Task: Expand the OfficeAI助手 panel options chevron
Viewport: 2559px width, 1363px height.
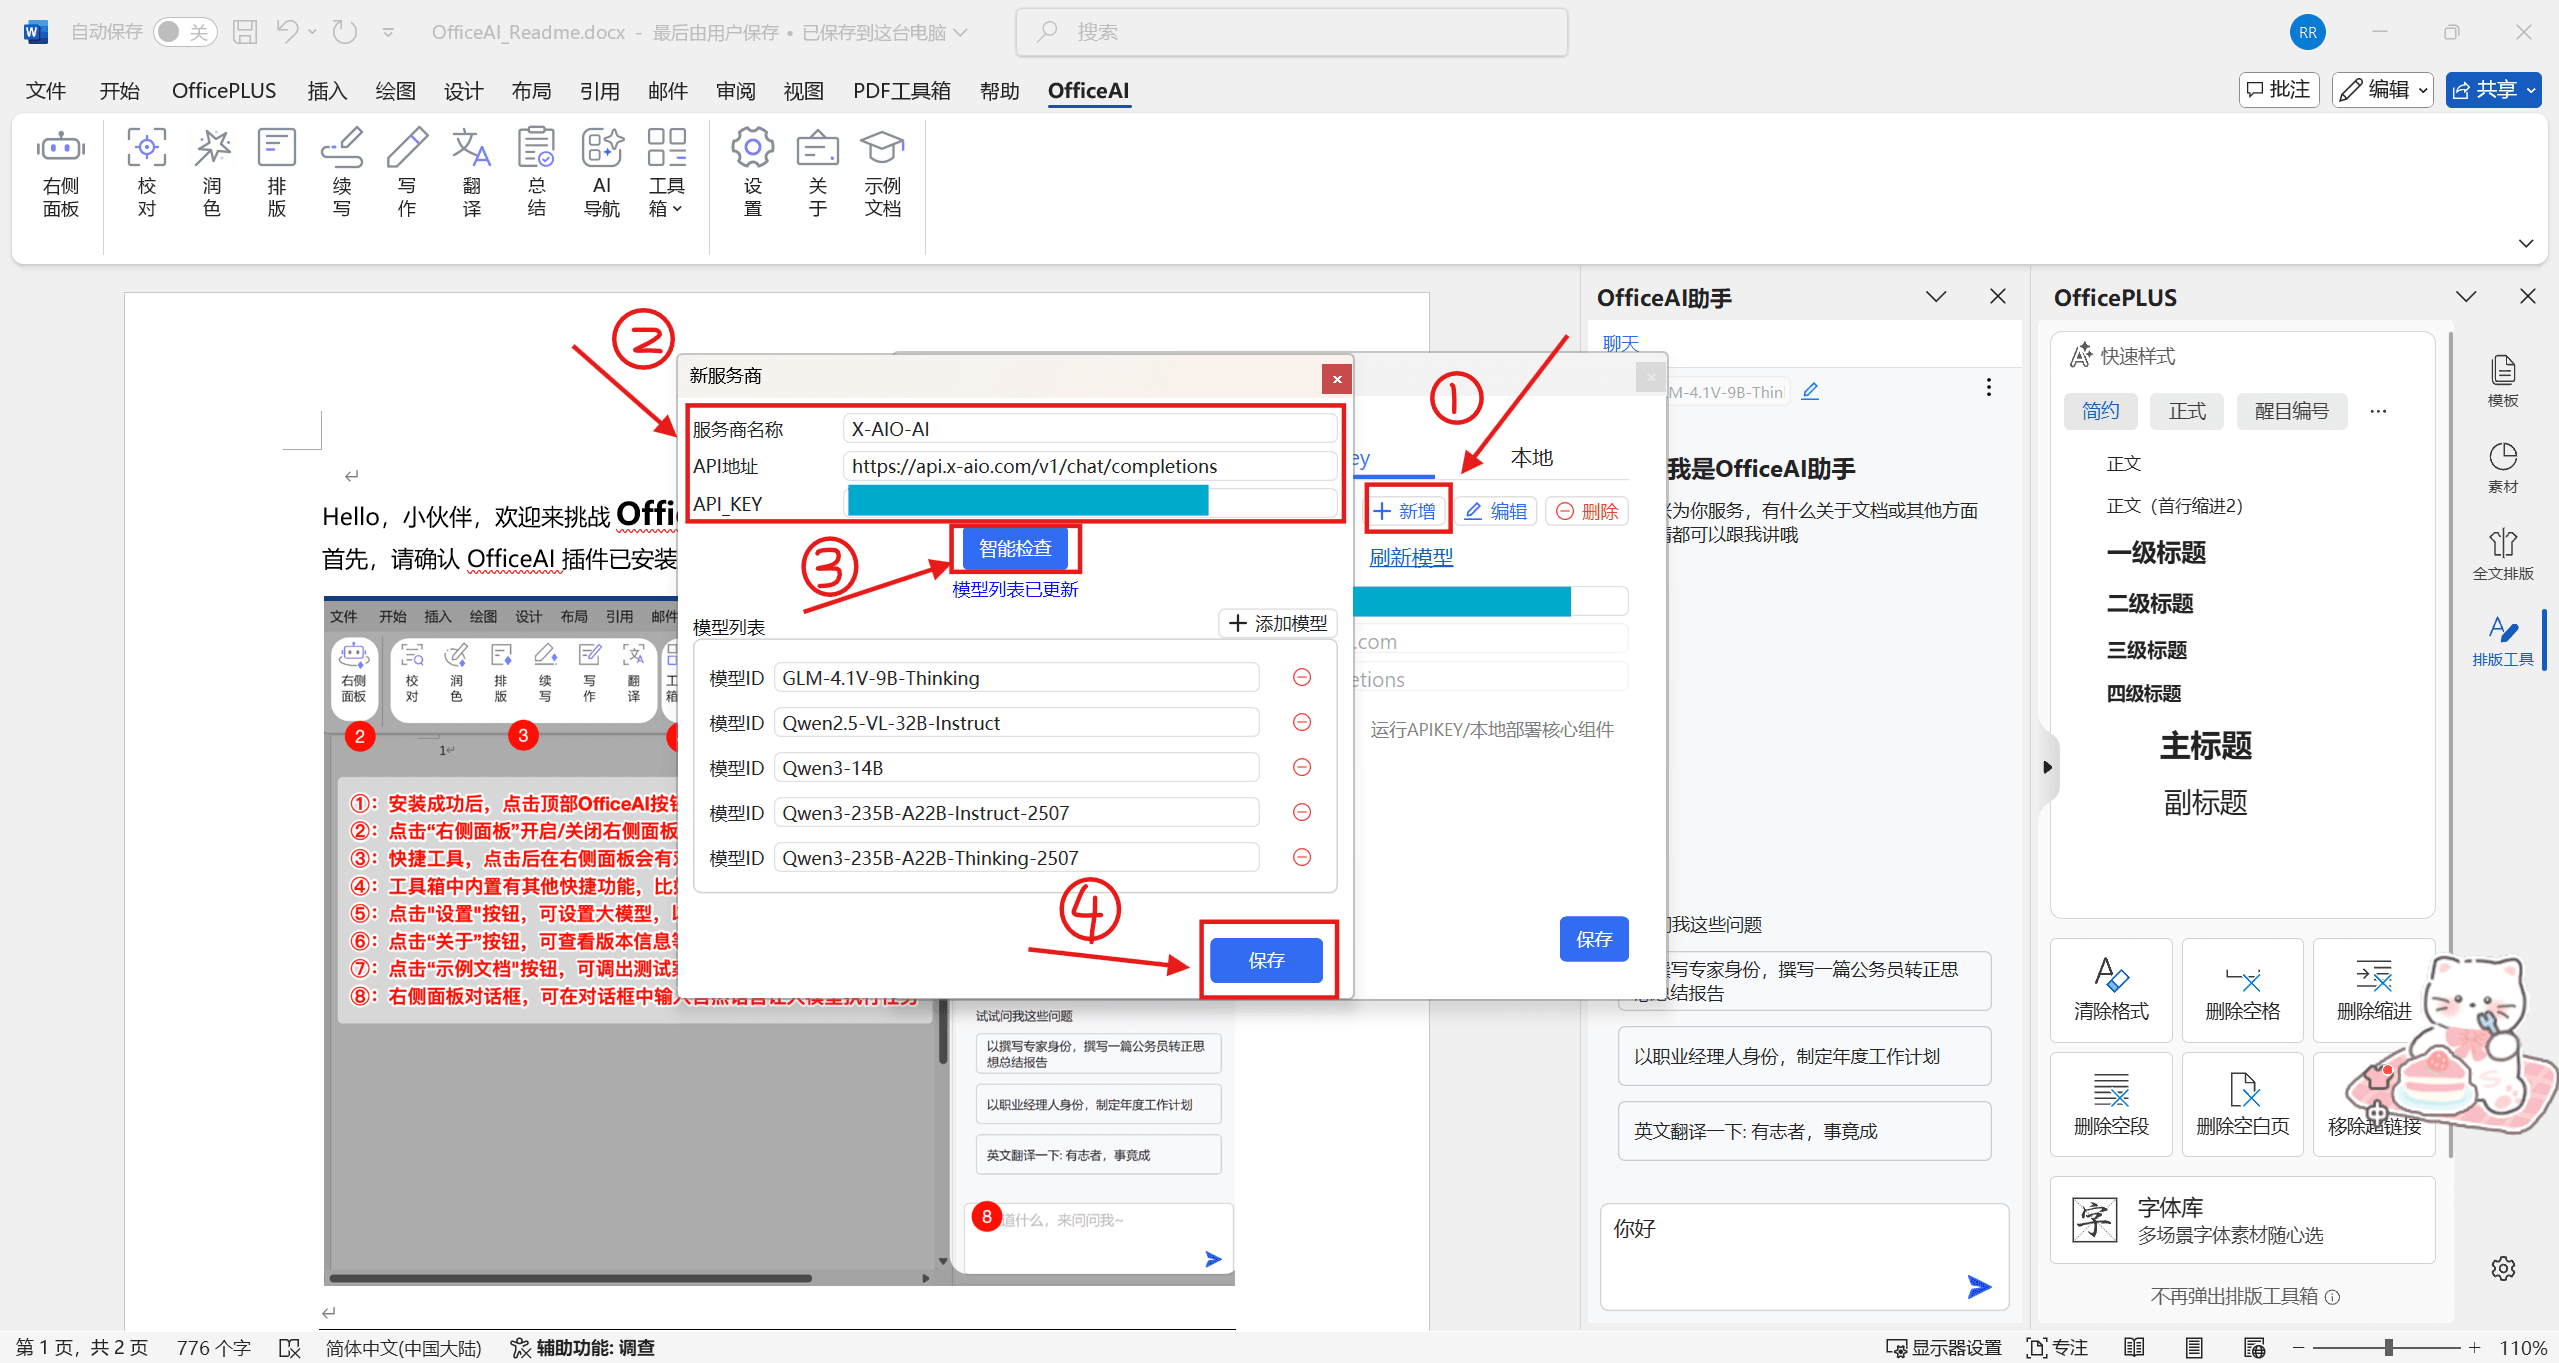Action: 1936,297
